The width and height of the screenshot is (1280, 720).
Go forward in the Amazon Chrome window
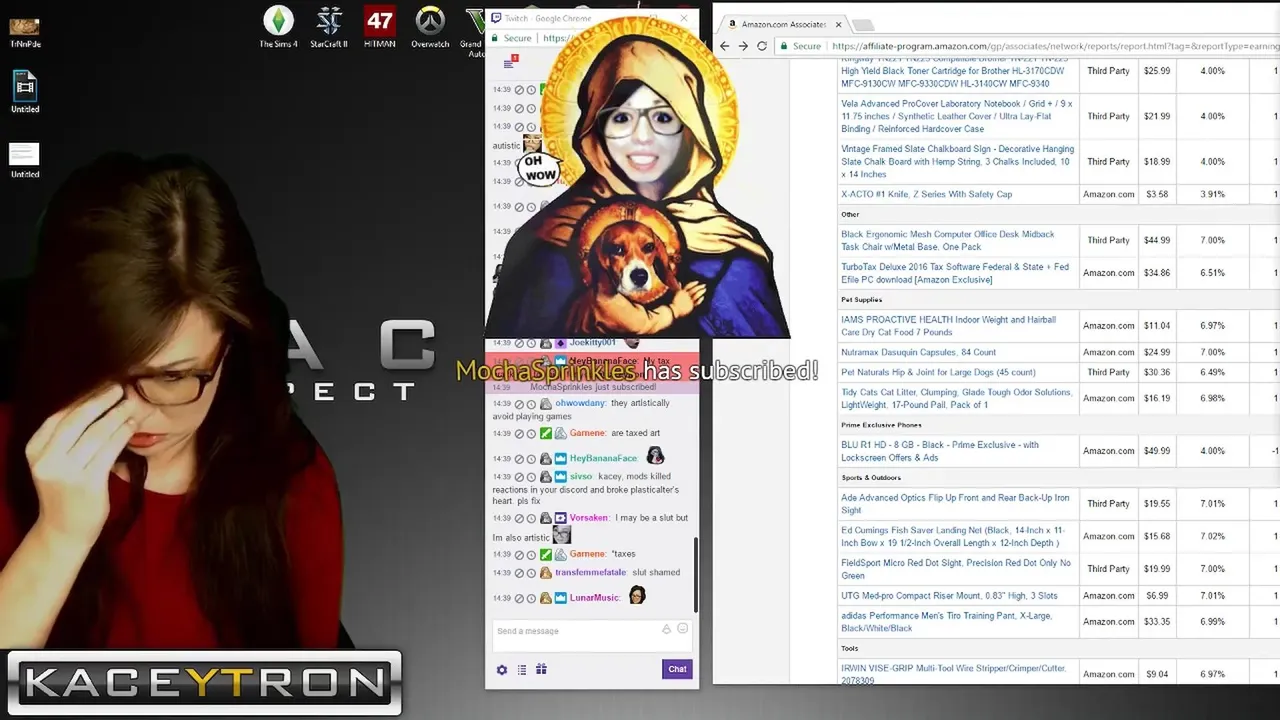[x=743, y=46]
